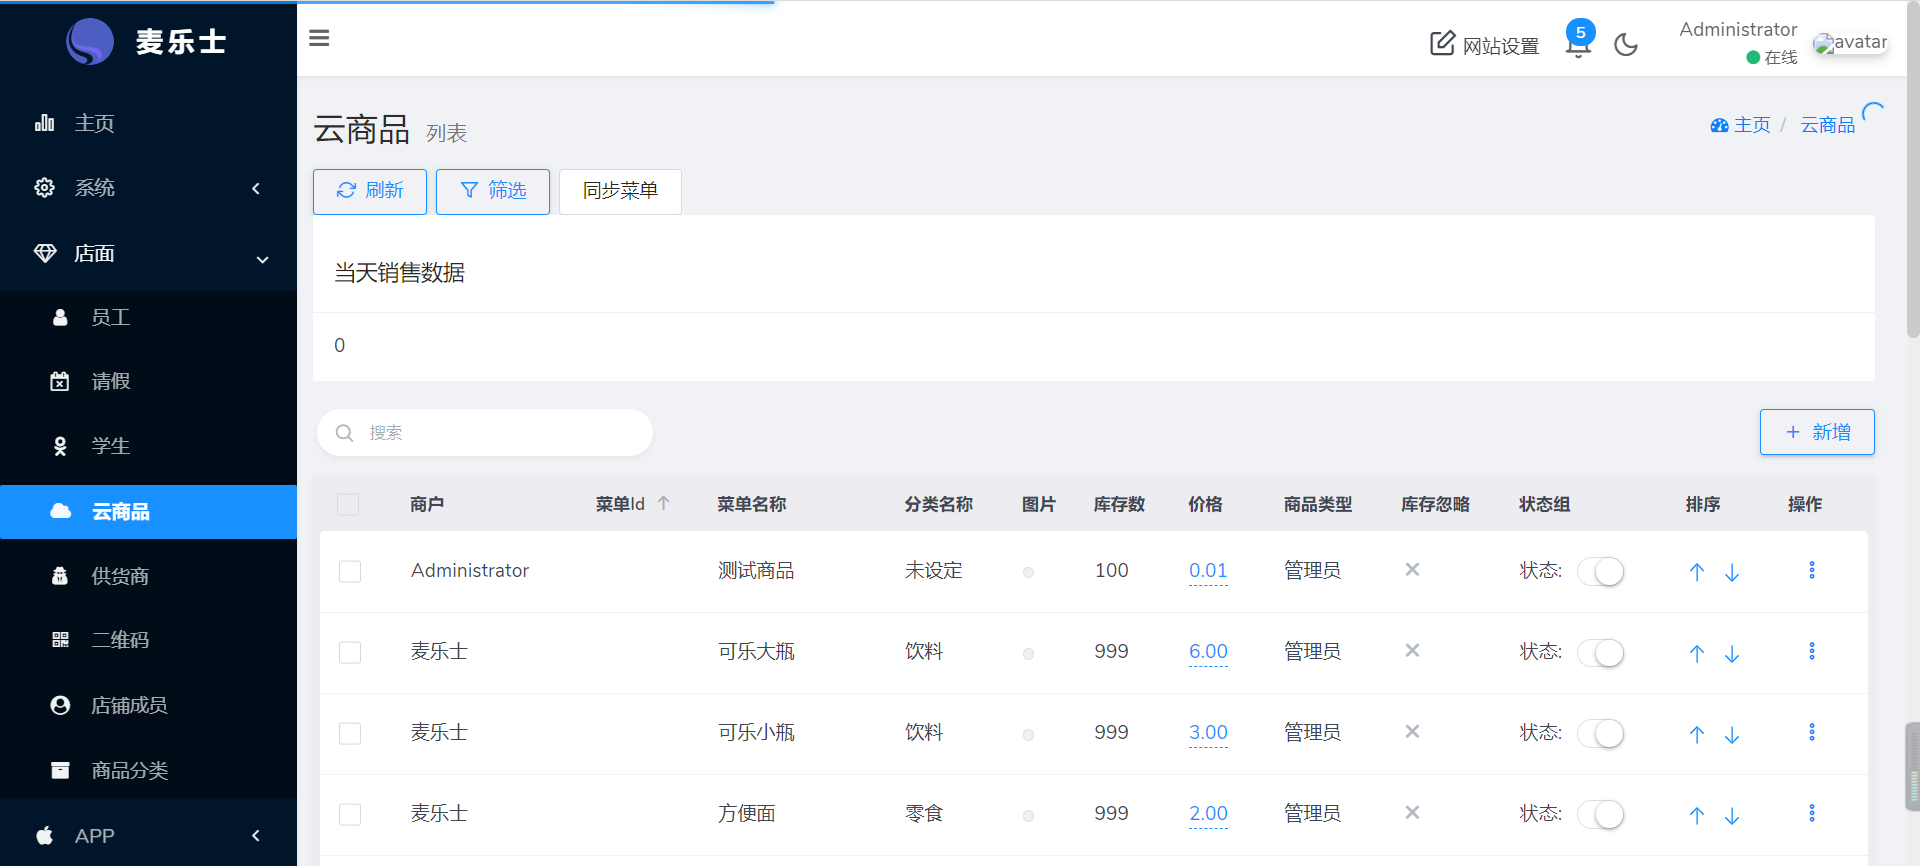This screenshot has height=866, width=1920.
Task: Move 测试商品 row up with arrow
Action: click(1697, 572)
